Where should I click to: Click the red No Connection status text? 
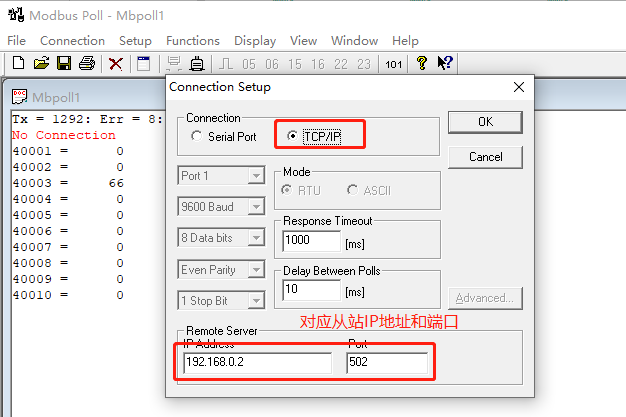coord(64,135)
